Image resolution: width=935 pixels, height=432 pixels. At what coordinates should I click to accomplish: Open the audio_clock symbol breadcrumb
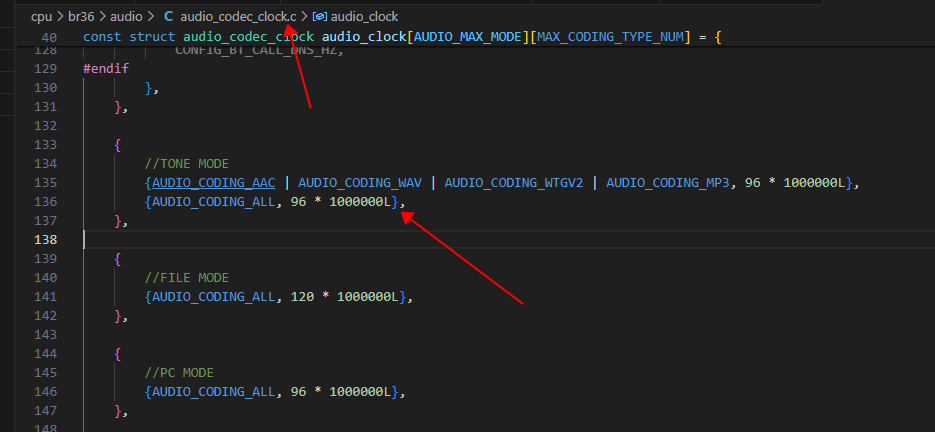click(x=364, y=17)
